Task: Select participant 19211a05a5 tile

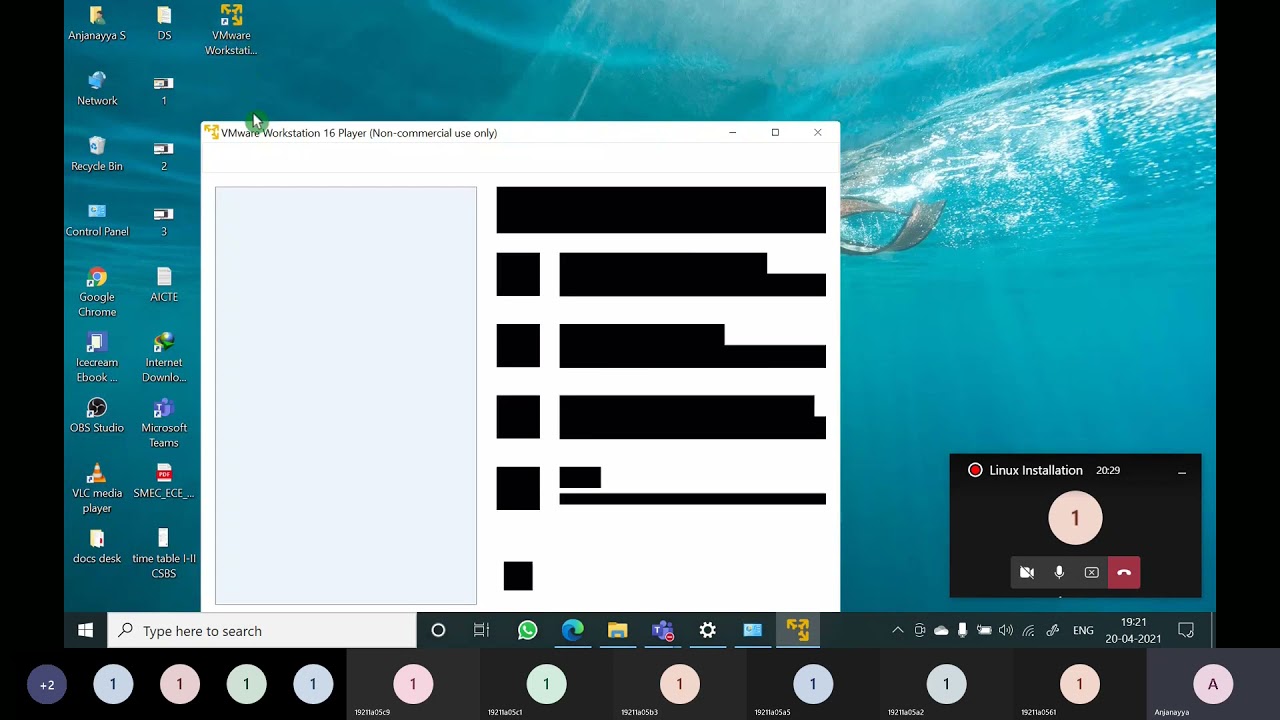Action: [x=812, y=685]
